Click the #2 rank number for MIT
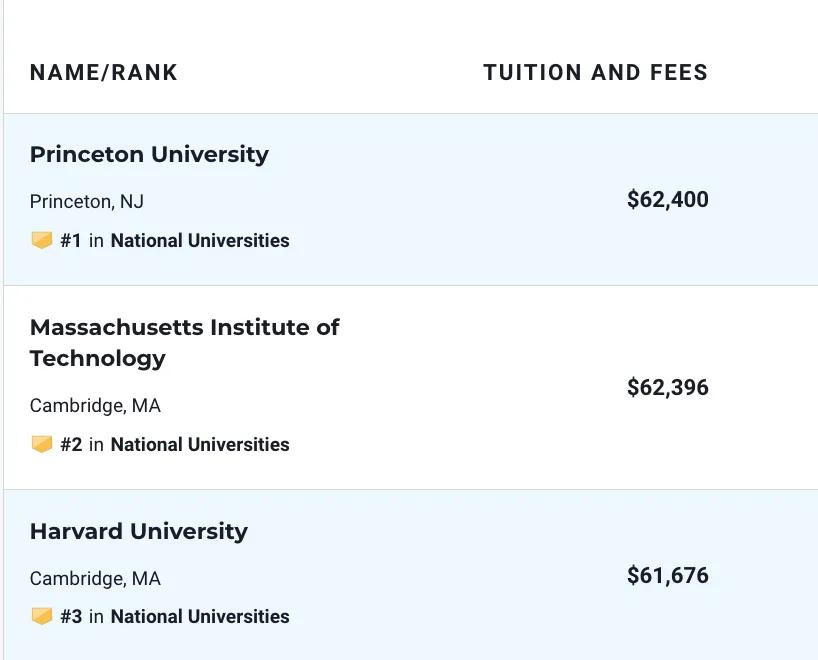 click(x=71, y=445)
